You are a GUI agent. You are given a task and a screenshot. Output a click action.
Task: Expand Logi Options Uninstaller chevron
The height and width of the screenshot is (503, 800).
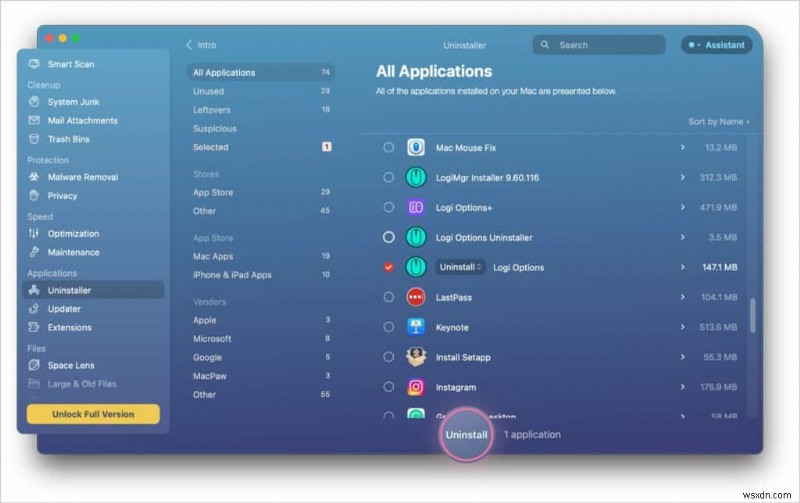click(x=683, y=237)
